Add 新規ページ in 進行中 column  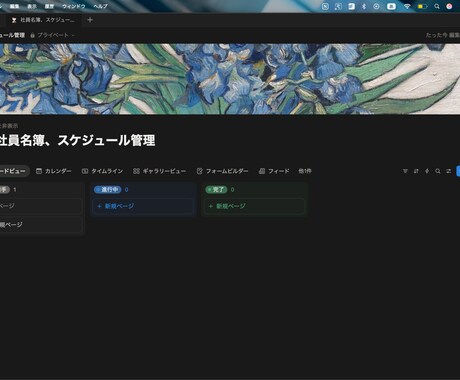(x=143, y=206)
